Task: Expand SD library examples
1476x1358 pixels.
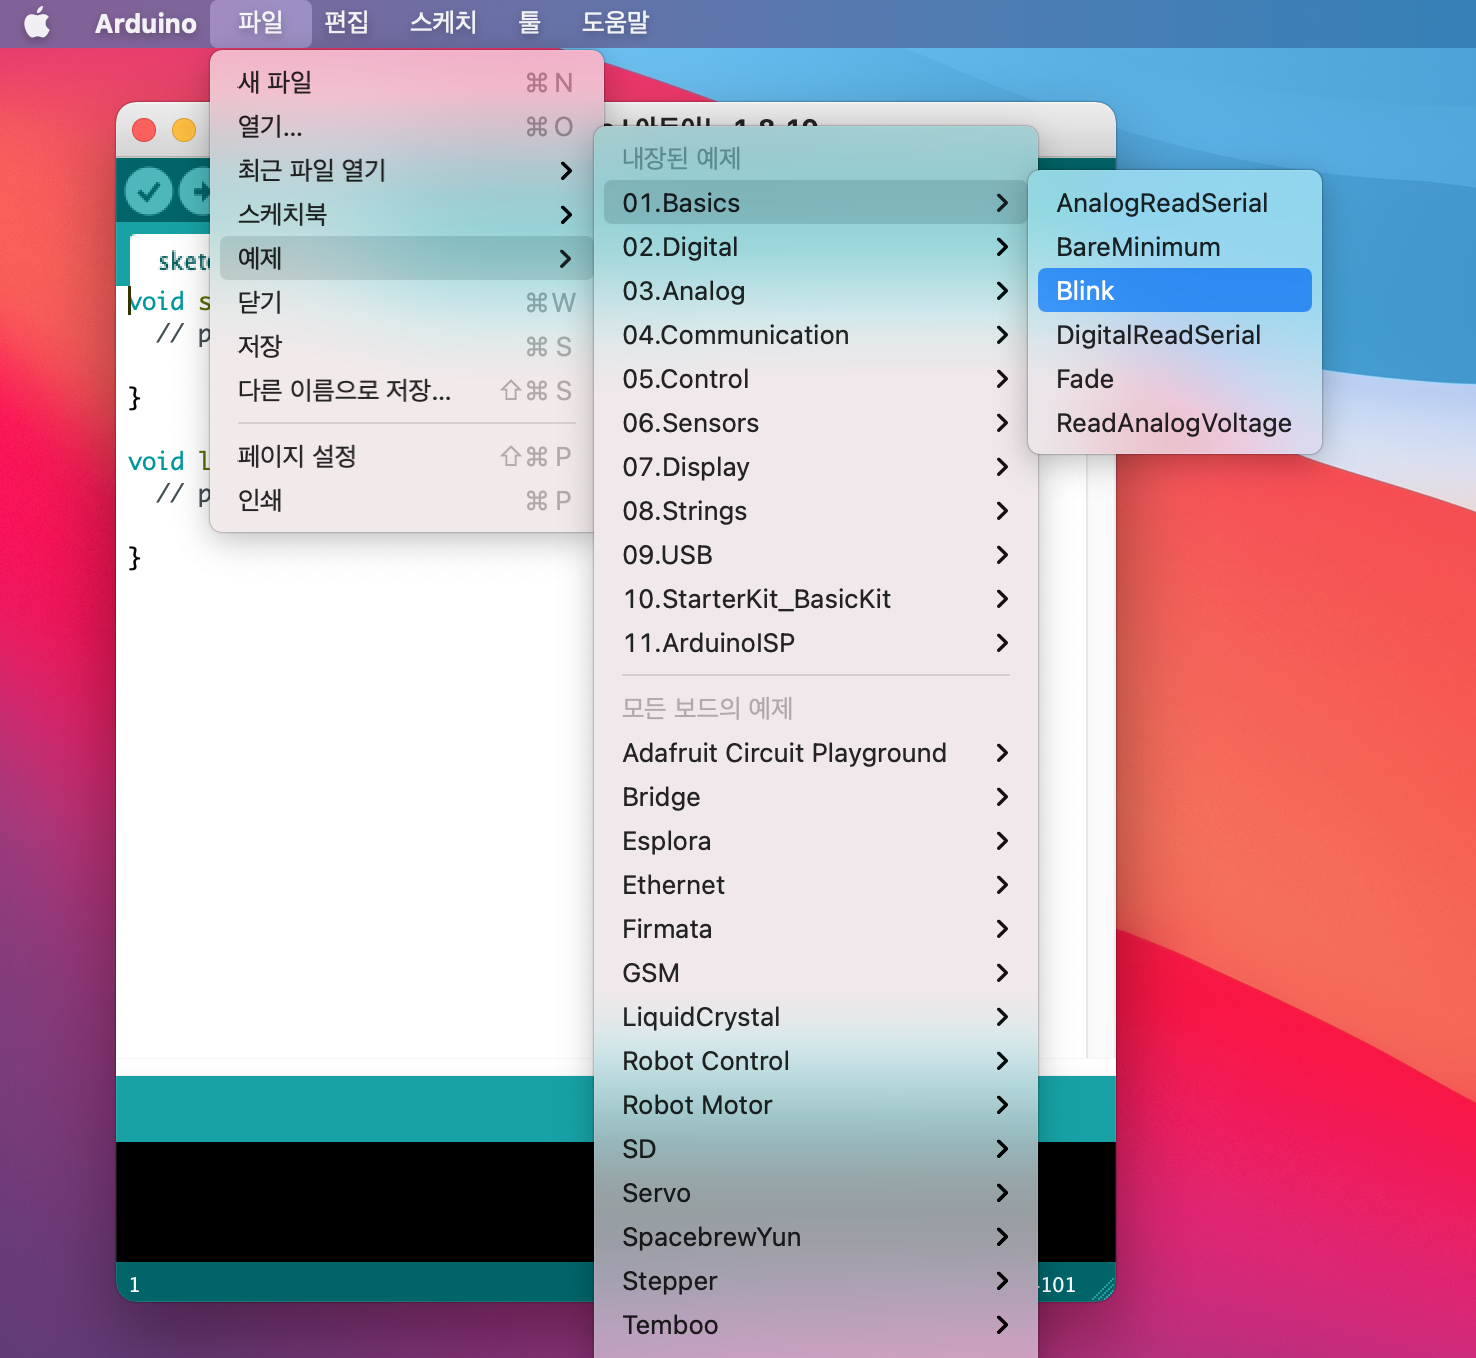Action: pyautogui.click(x=816, y=1149)
